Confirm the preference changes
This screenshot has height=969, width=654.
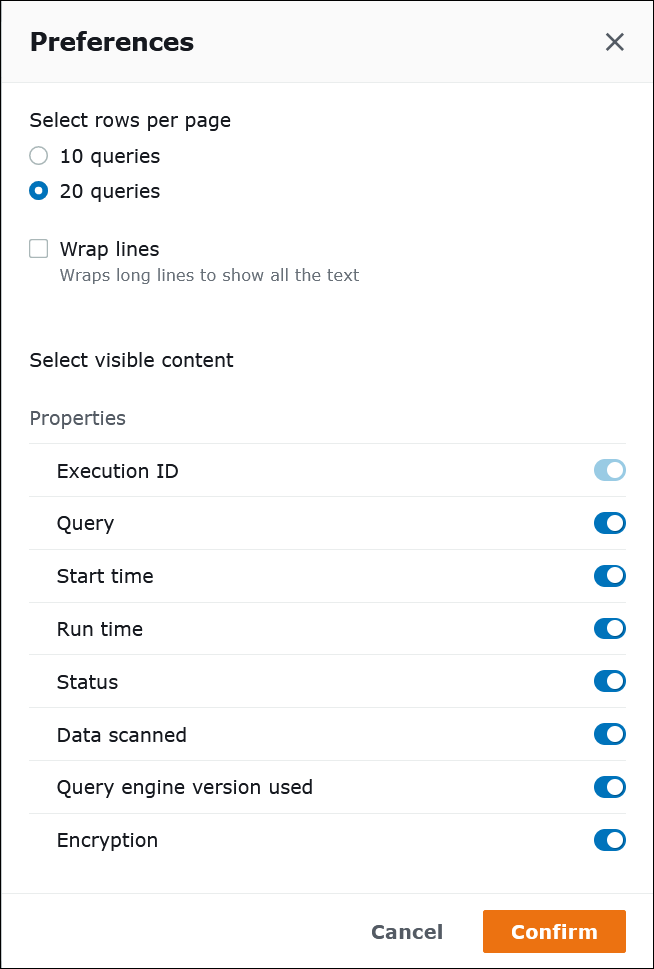pos(554,931)
